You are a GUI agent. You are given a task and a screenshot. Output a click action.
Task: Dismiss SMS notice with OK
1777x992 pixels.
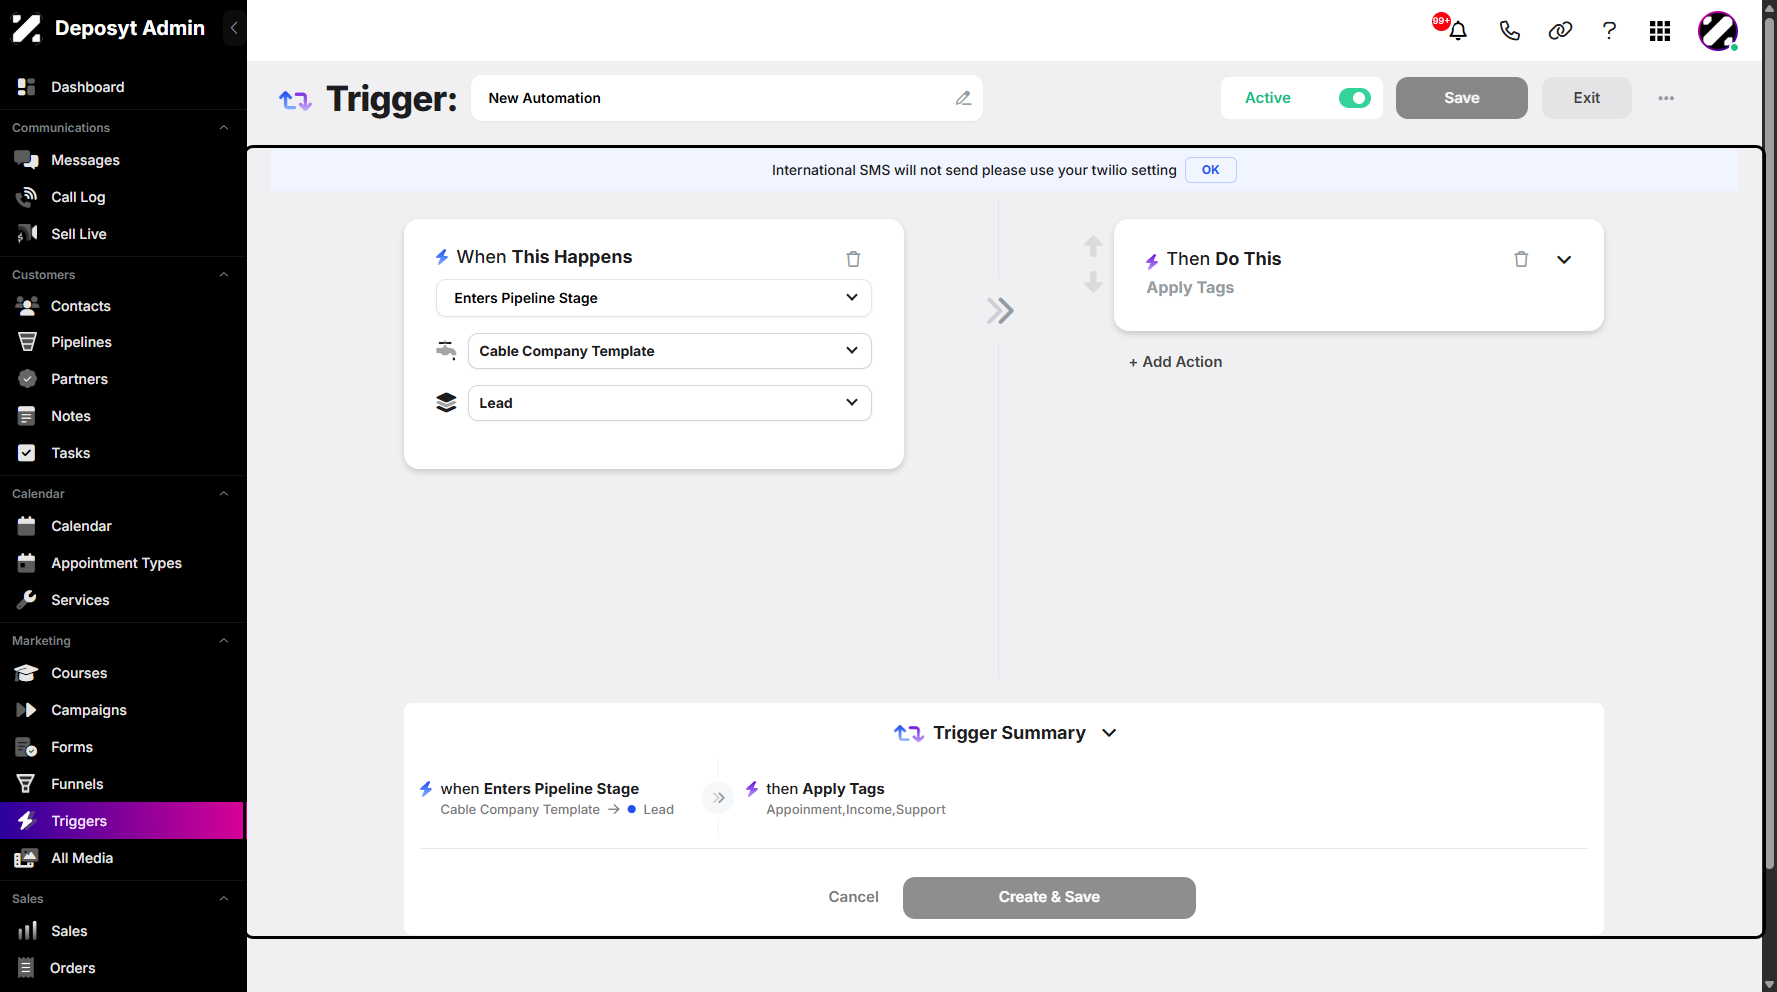pyautogui.click(x=1211, y=170)
